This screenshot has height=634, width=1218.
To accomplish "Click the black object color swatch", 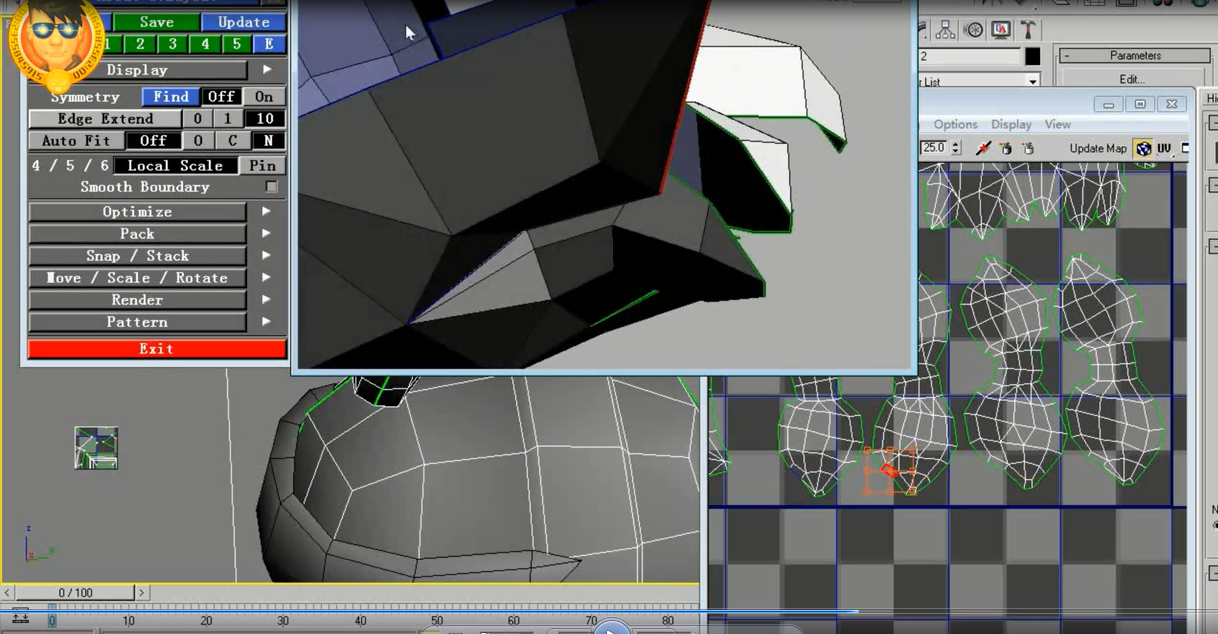I will 1032,57.
